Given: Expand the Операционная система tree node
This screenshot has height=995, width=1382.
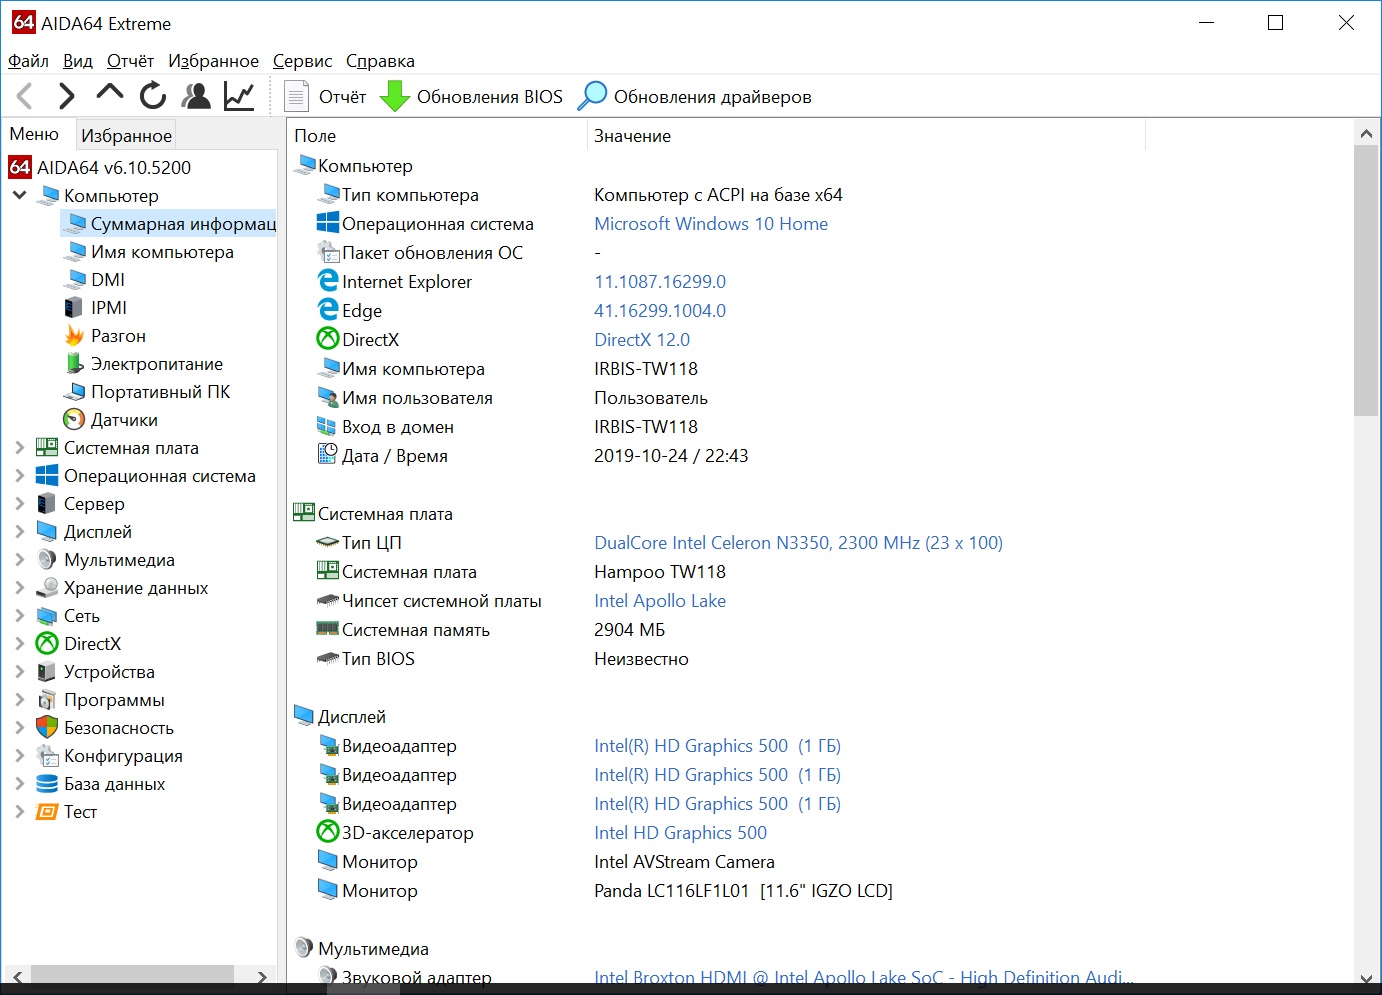Looking at the screenshot, I should [x=19, y=476].
